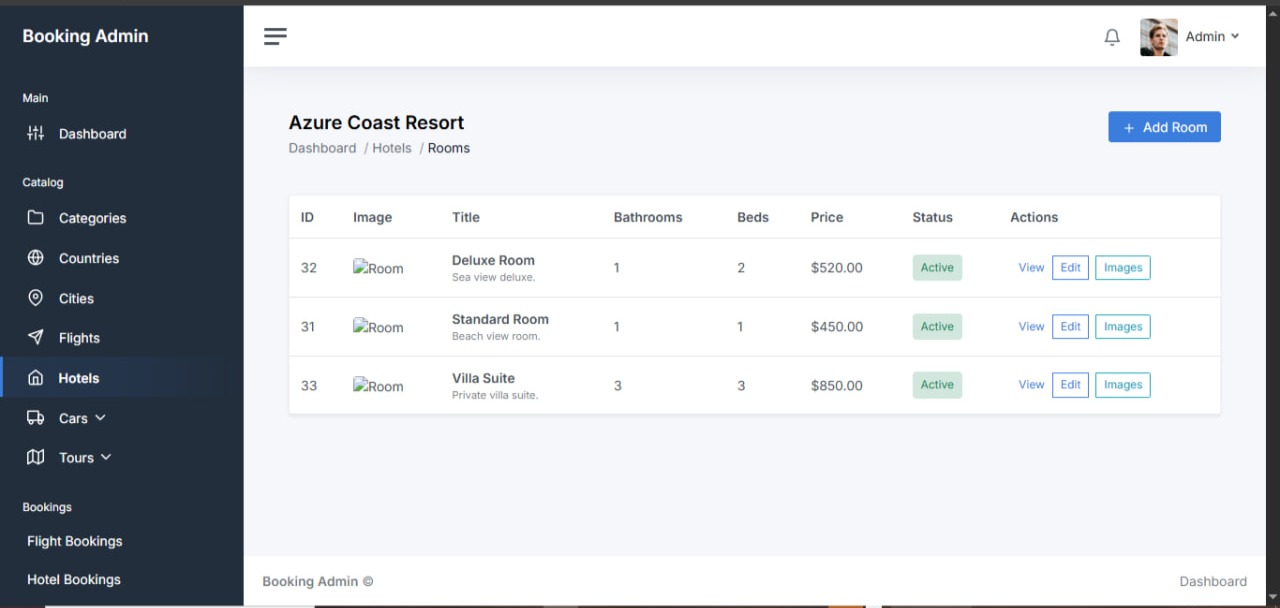Image resolution: width=1280 pixels, height=608 pixels.
Task: Expand the Tours submenu chevron
Action: (106, 457)
